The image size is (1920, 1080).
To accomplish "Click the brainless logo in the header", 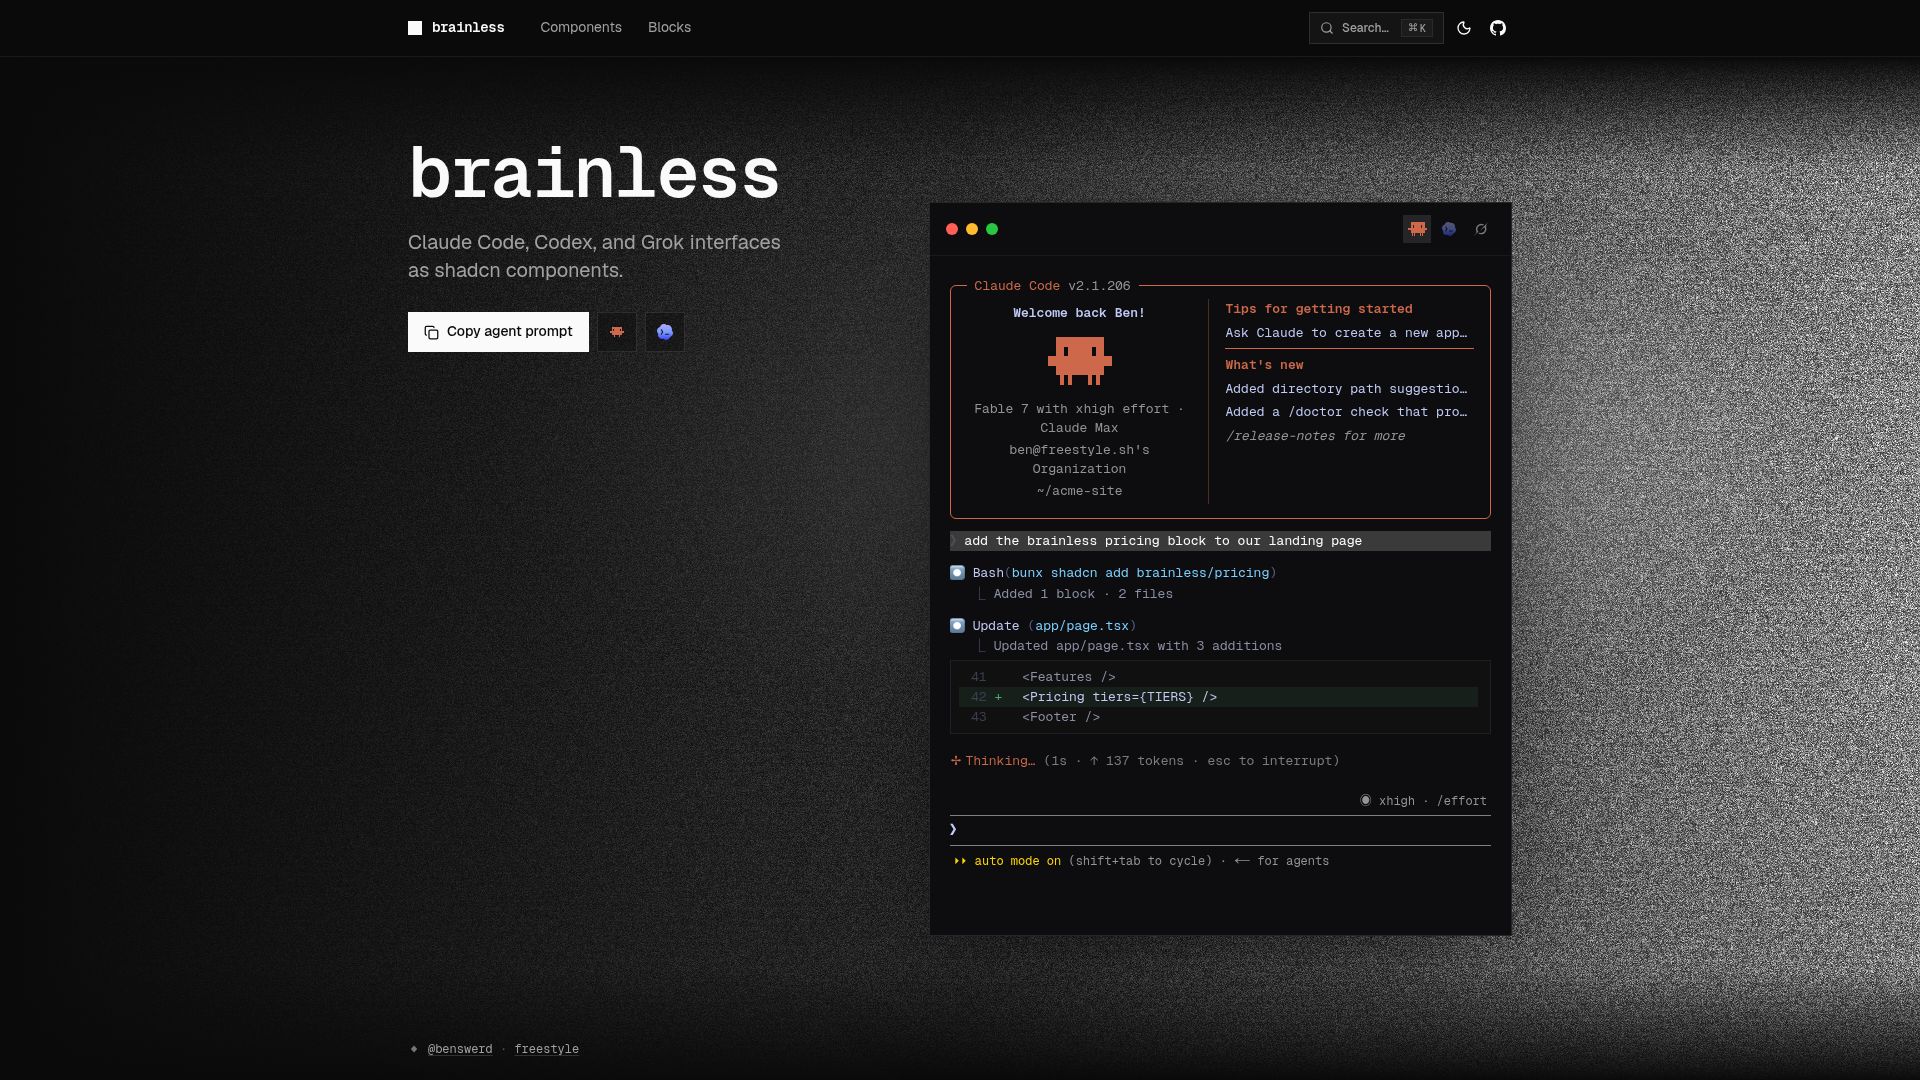I will click(456, 28).
